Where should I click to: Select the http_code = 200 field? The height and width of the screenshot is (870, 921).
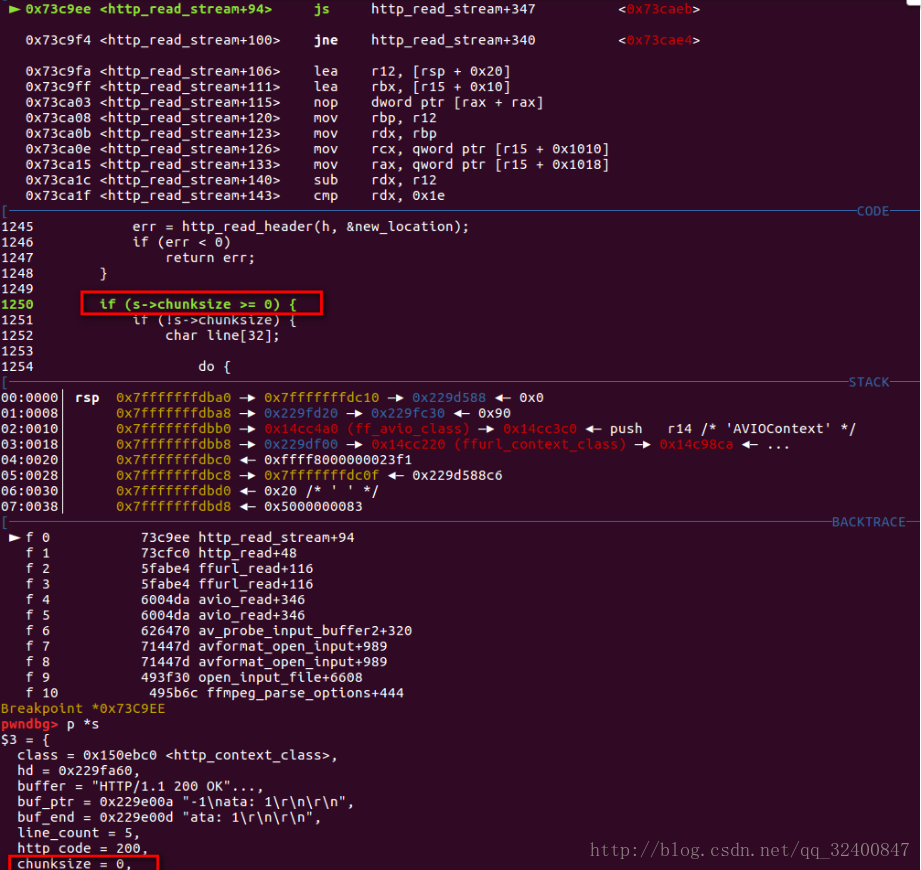83,849
